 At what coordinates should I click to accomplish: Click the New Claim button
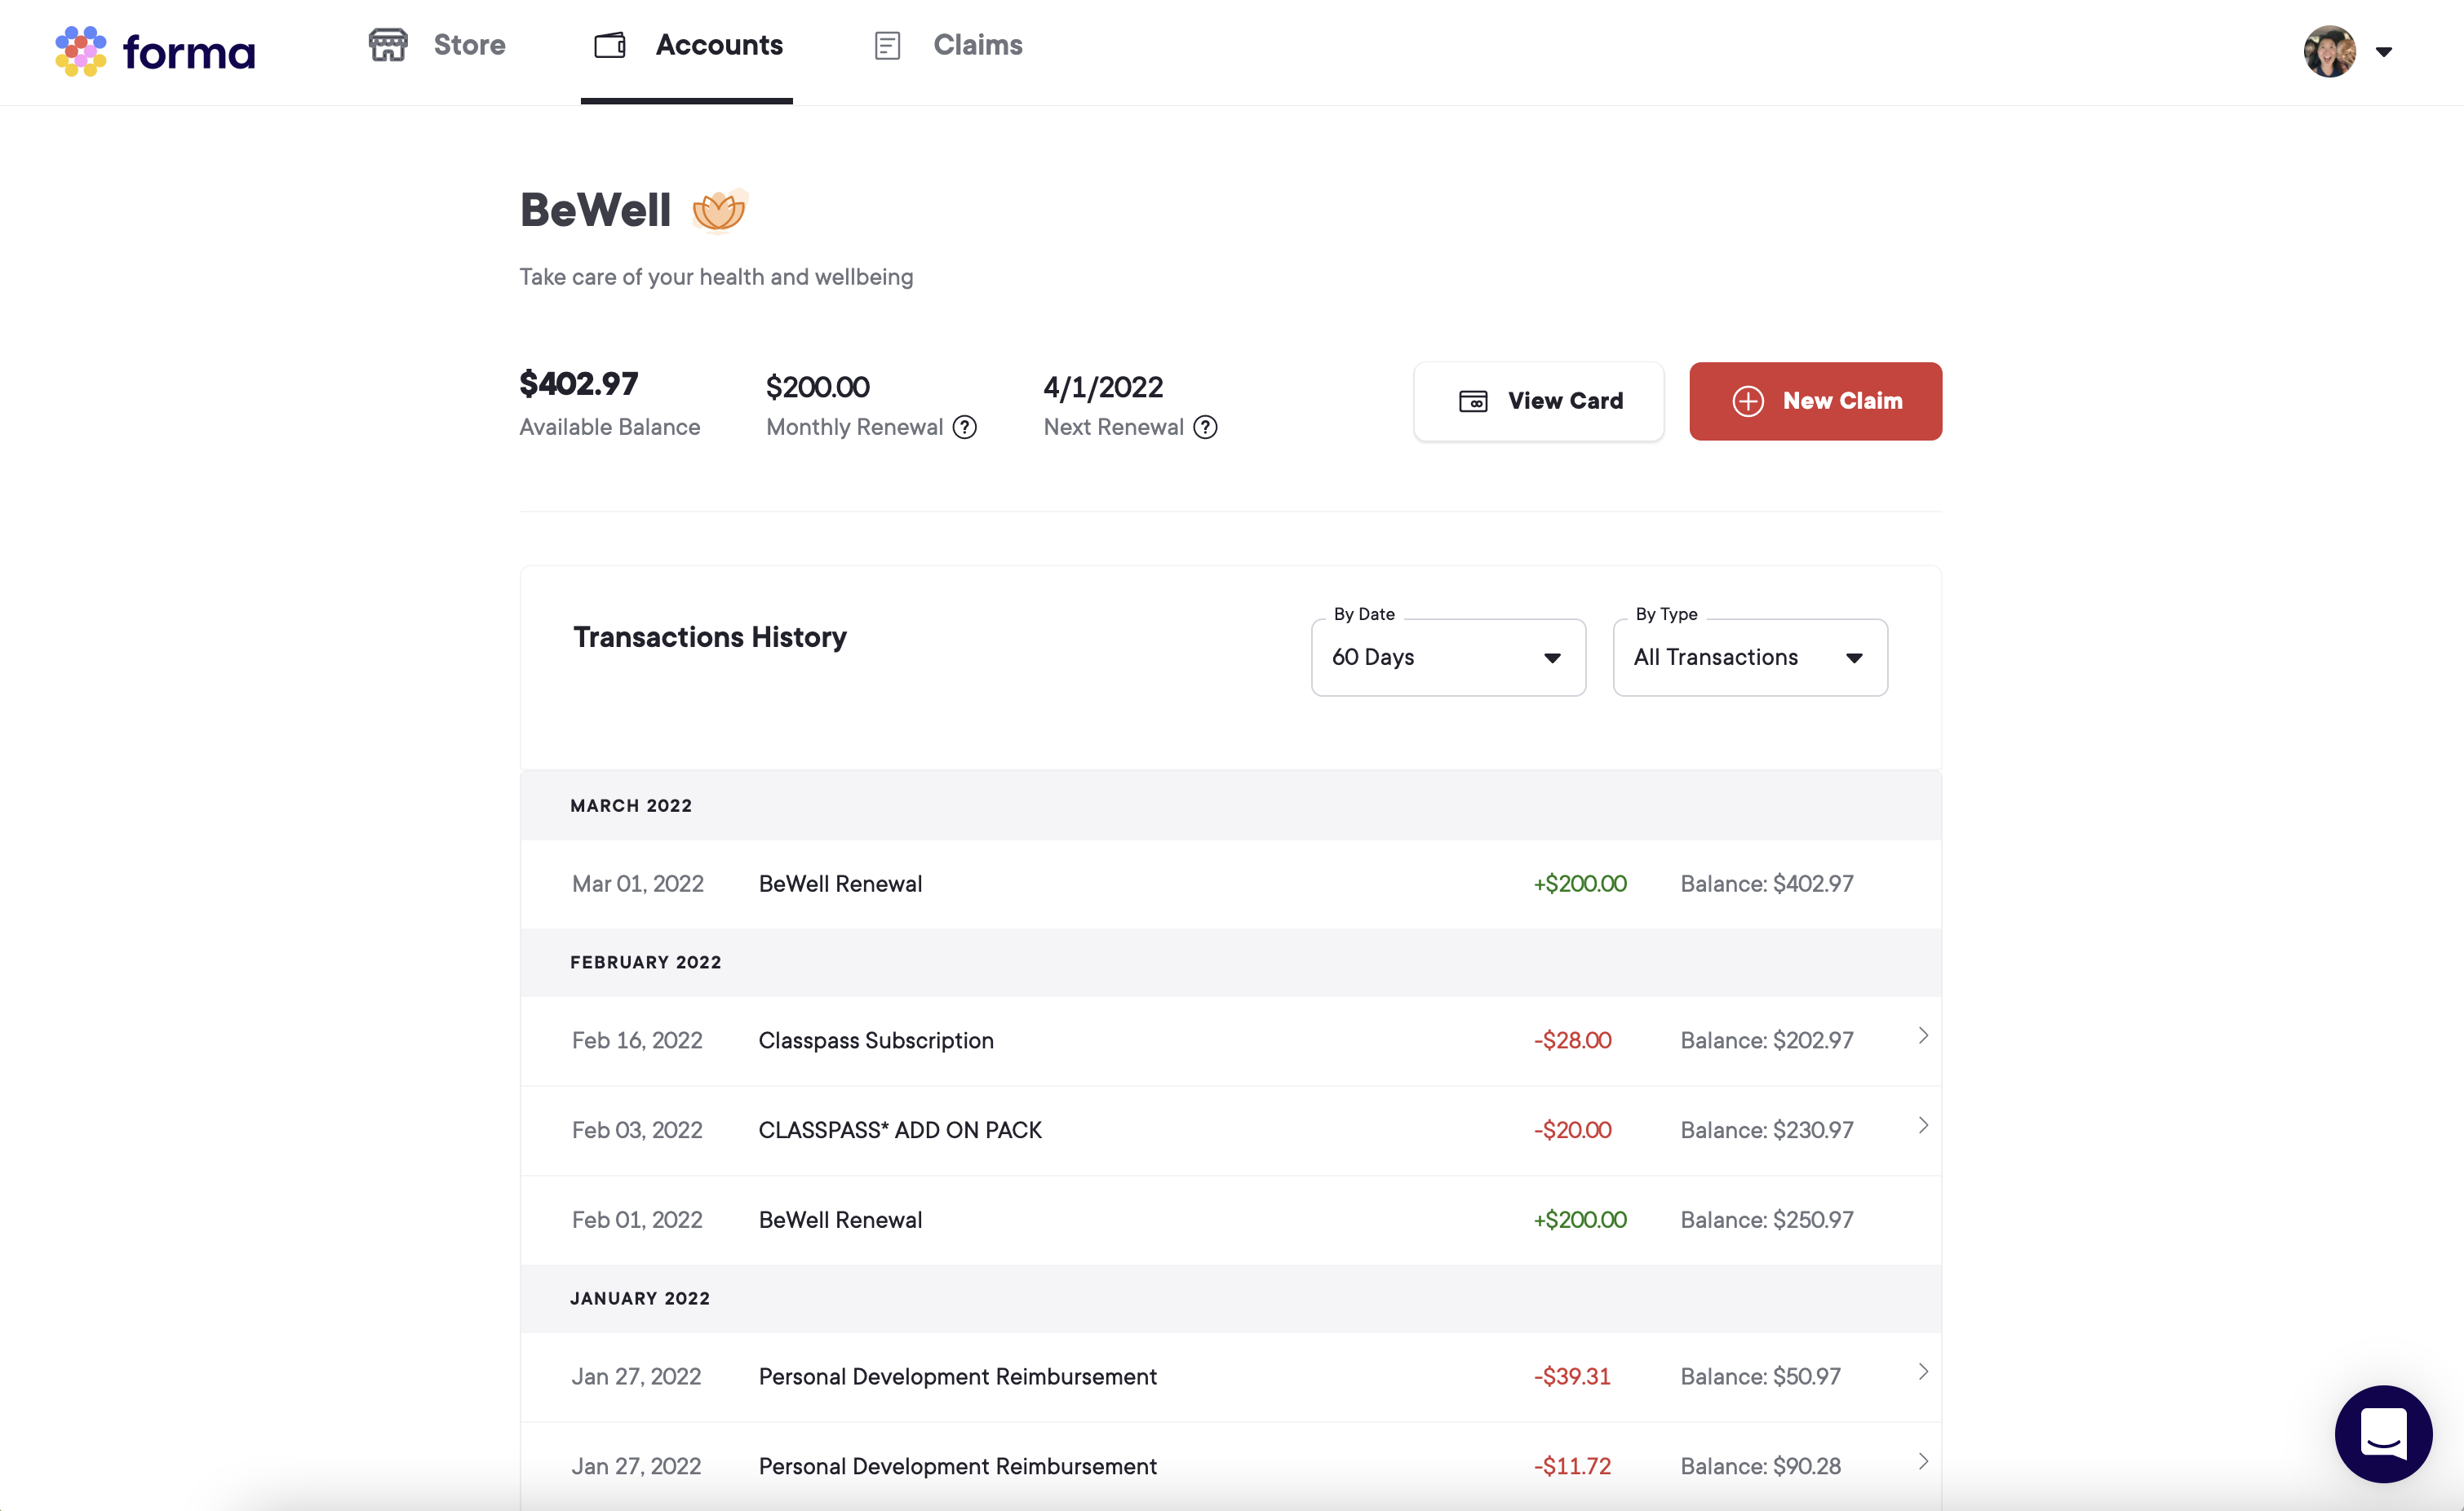click(x=1815, y=401)
